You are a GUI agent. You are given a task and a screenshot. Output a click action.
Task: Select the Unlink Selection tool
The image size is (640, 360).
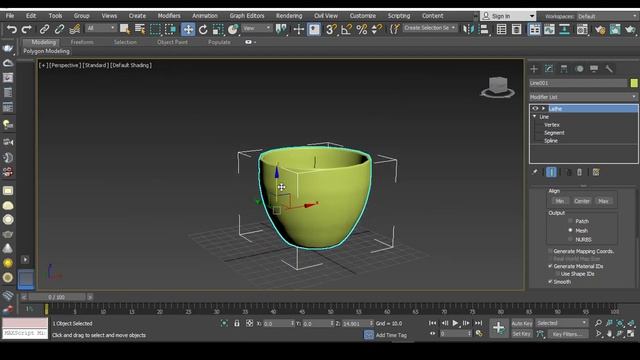coord(59,29)
